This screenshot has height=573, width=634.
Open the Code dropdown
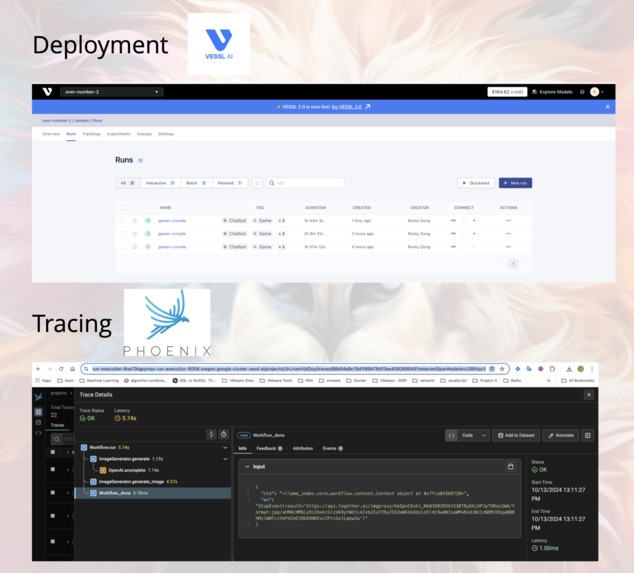pos(468,436)
